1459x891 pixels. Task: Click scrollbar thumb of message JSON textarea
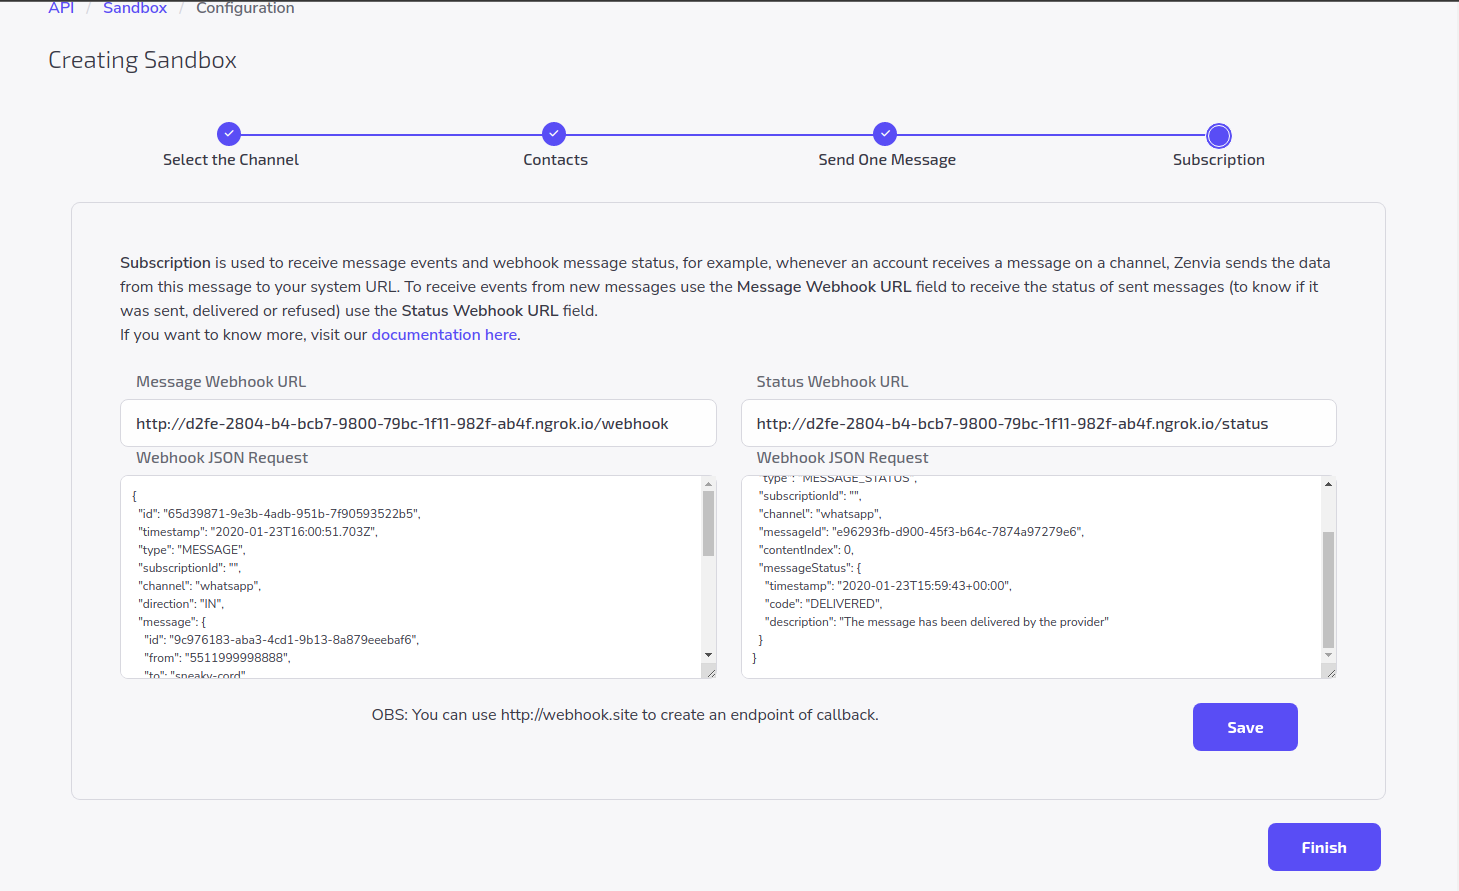click(708, 523)
